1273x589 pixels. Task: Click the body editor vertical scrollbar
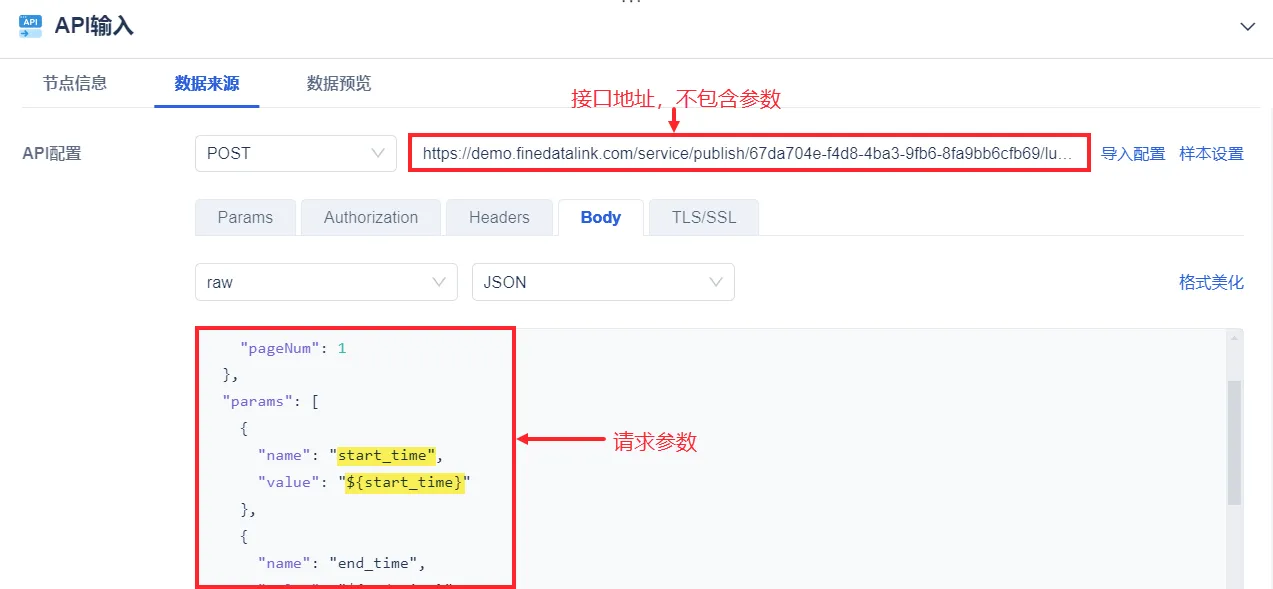[1234, 442]
